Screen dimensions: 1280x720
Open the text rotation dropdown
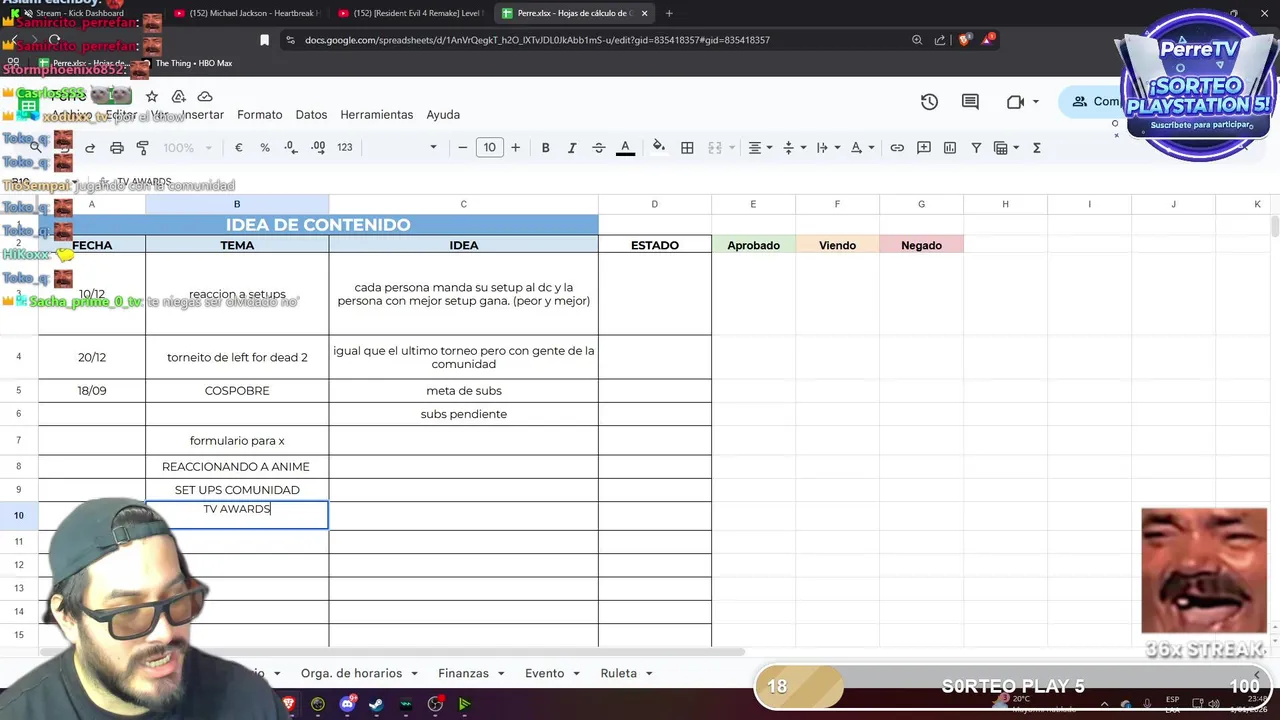pos(861,147)
